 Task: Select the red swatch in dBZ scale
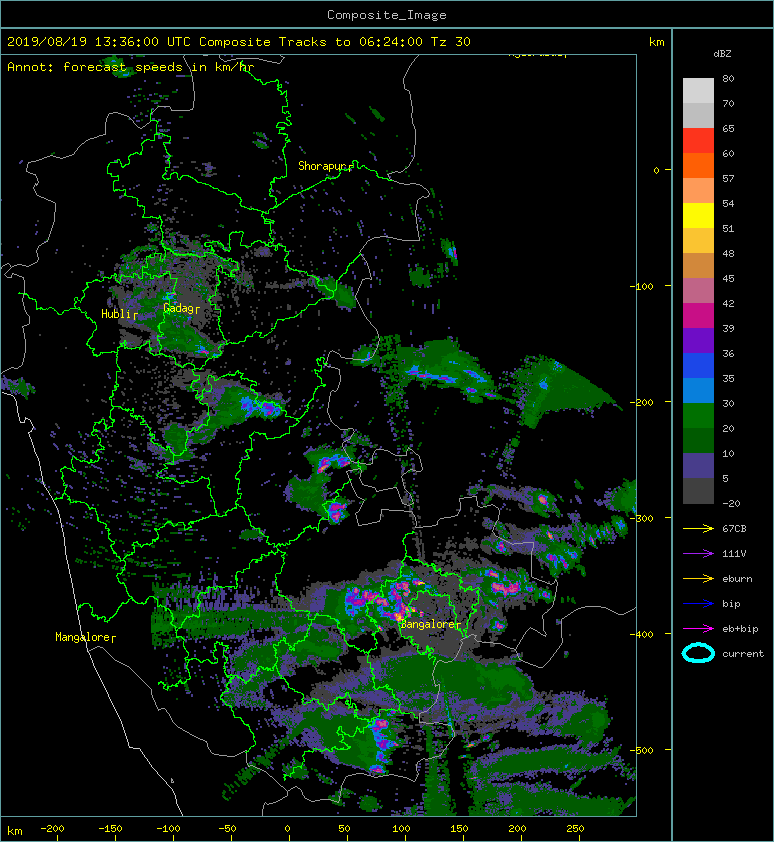(698, 141)
